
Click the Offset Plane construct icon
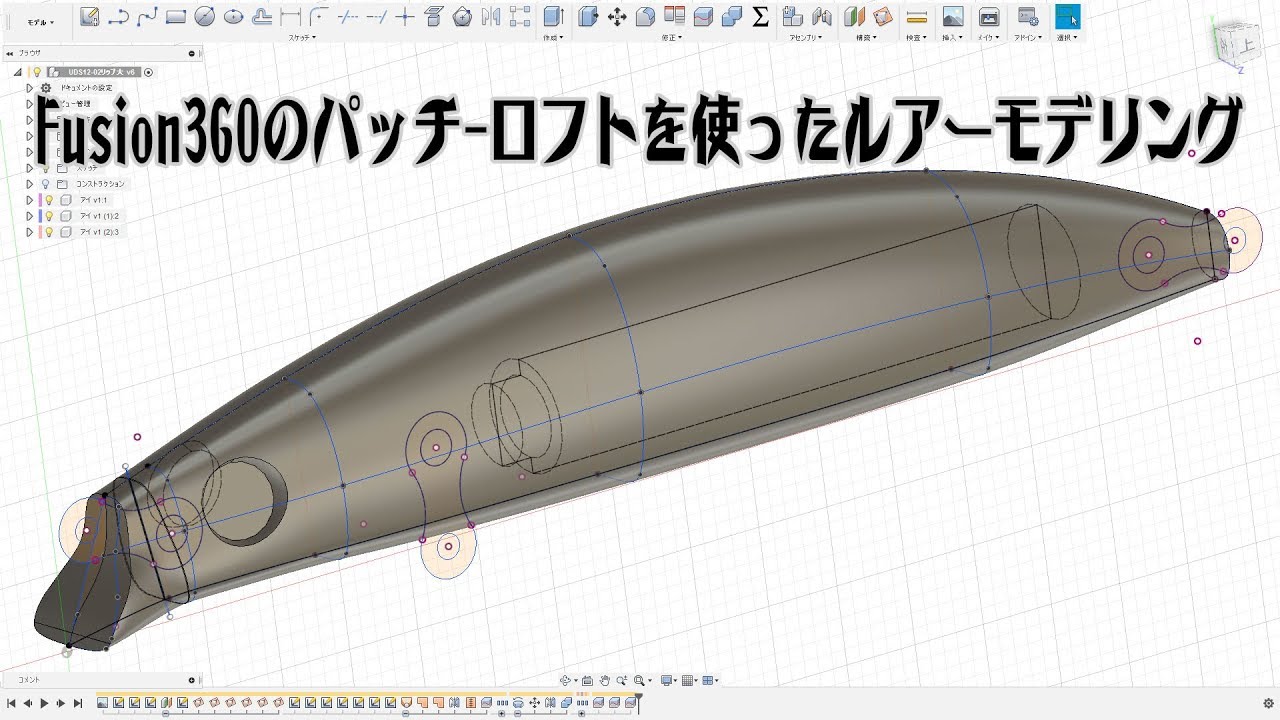[x=854, y=16]
